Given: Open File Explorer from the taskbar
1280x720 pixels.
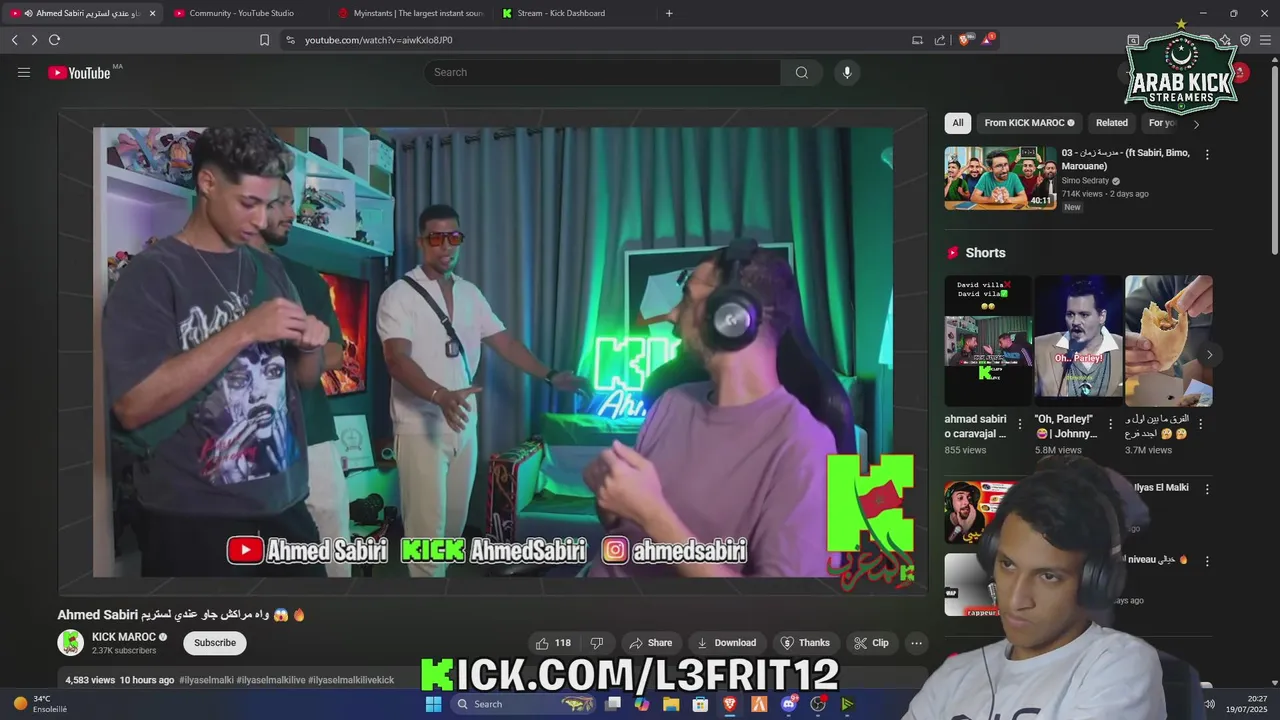Looking at the screenshot, I should coord(671,704).
